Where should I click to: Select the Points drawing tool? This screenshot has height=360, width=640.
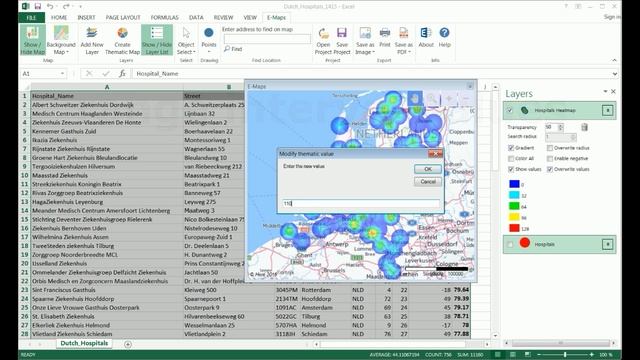tap(209, 40)
